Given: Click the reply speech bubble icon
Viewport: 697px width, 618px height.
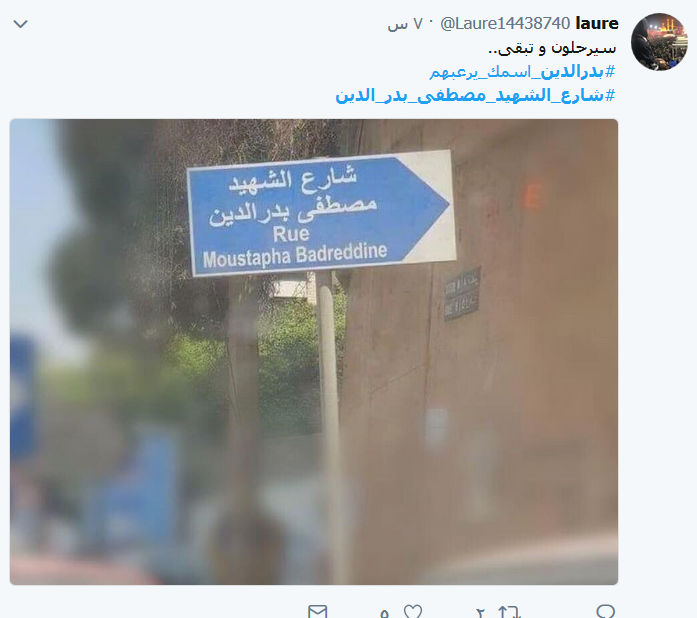Looking at the screenshot, I should [x=605, y=611].
